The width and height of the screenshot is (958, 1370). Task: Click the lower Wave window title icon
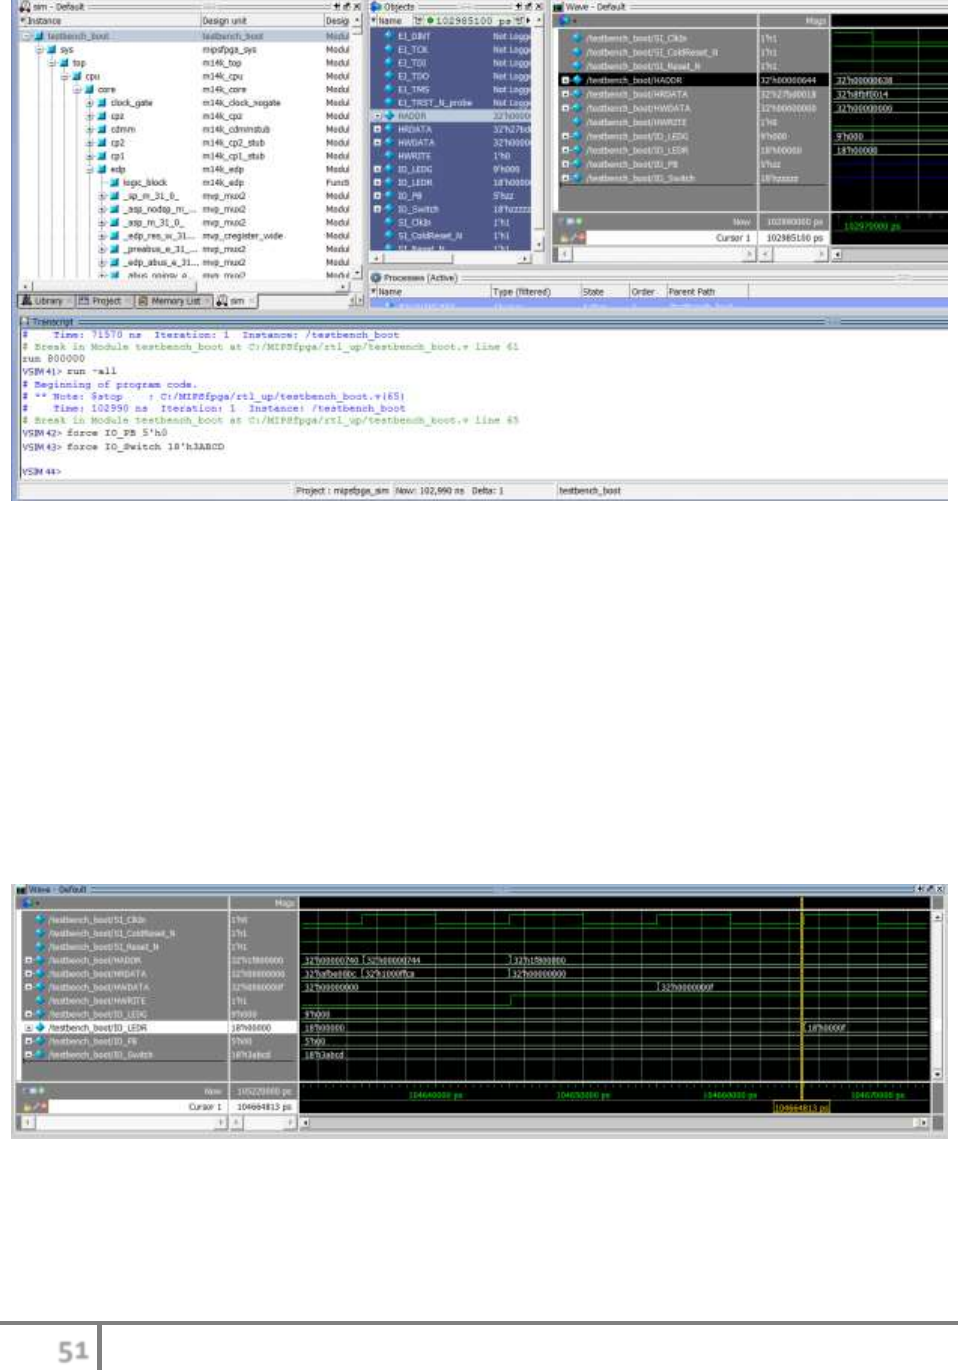22,889
